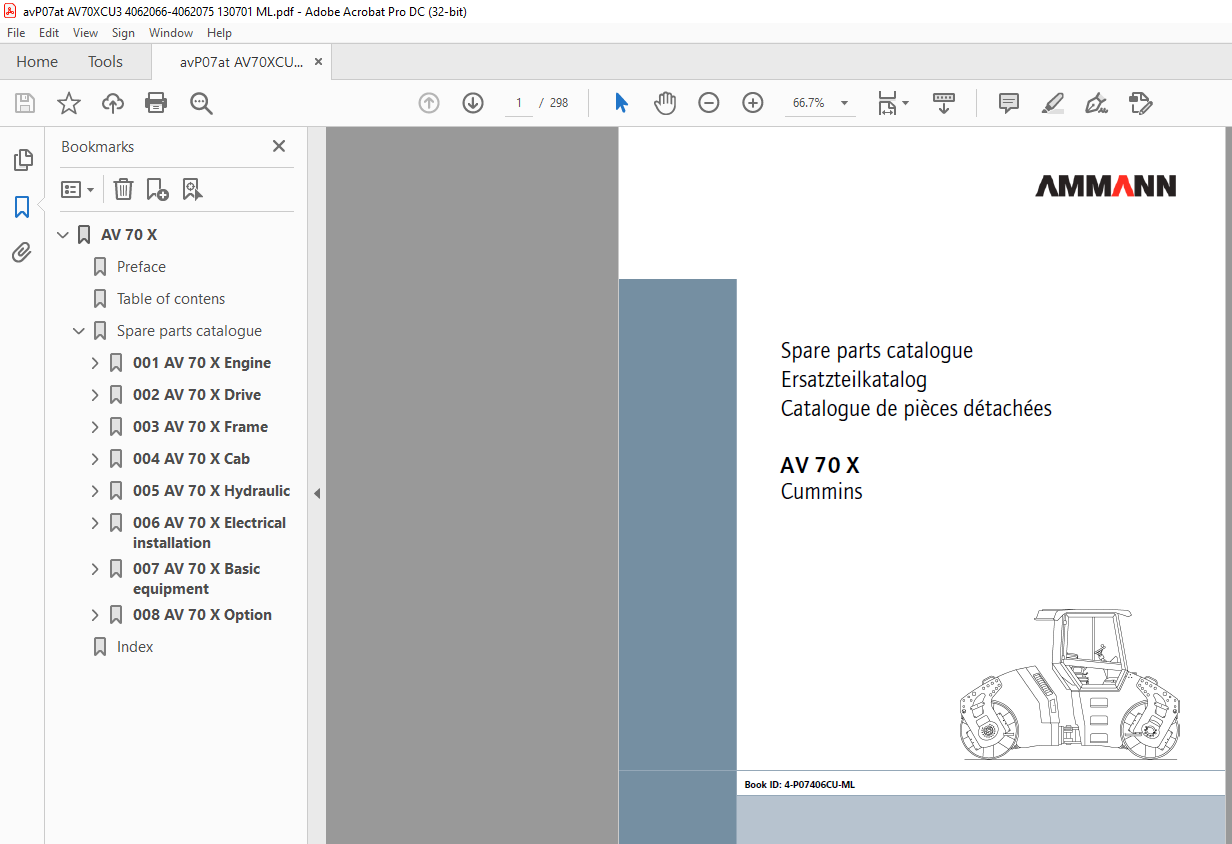
Task: Click the page number field
Action: point(518,103)
